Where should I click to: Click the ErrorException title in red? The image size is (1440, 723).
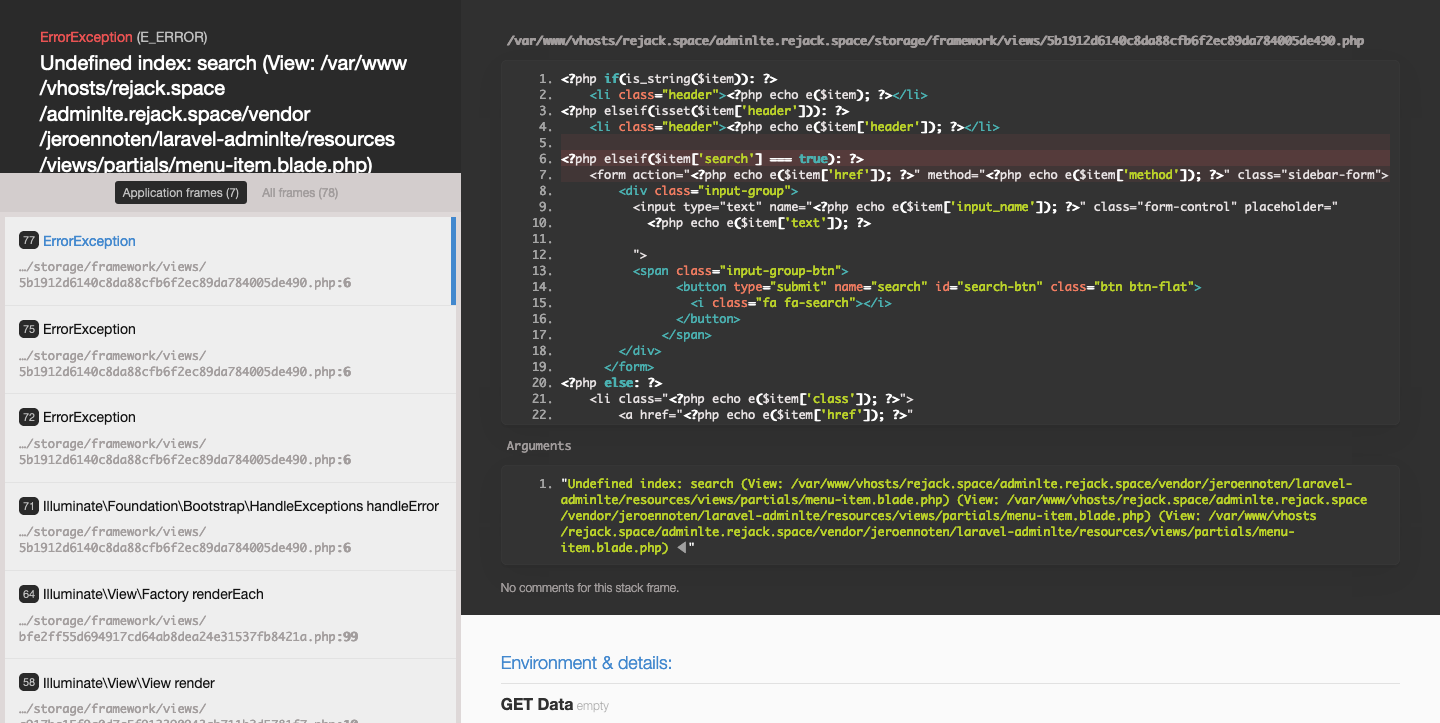[86, 37]
